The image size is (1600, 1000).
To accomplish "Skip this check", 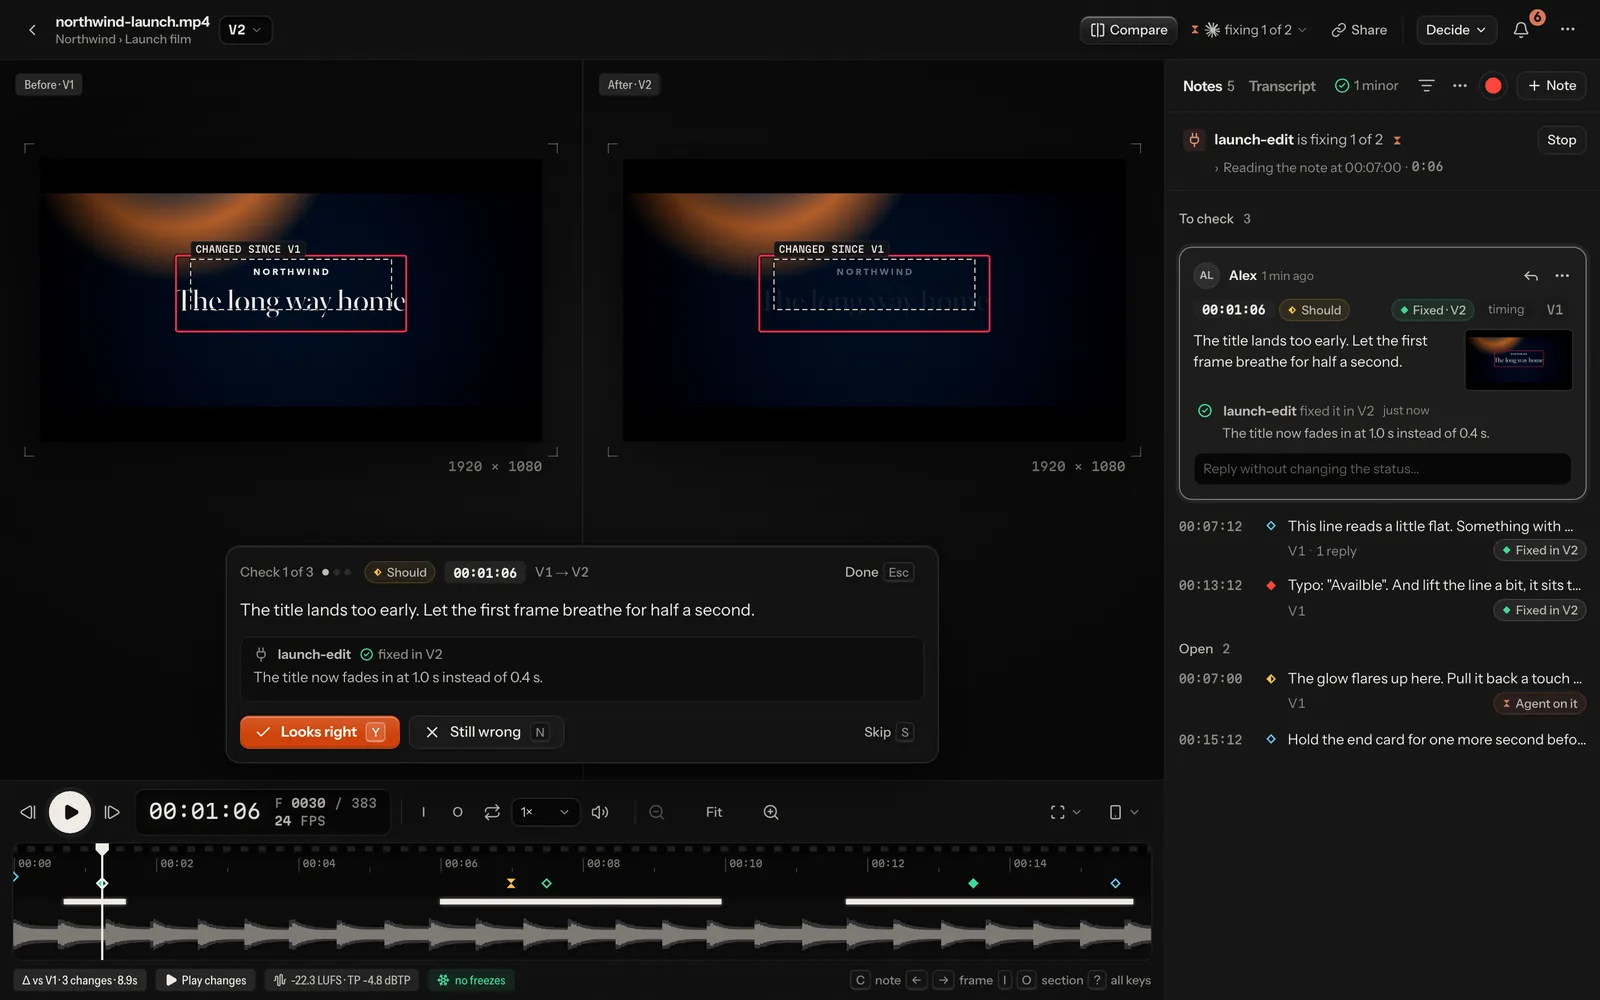I will (888, 732).
